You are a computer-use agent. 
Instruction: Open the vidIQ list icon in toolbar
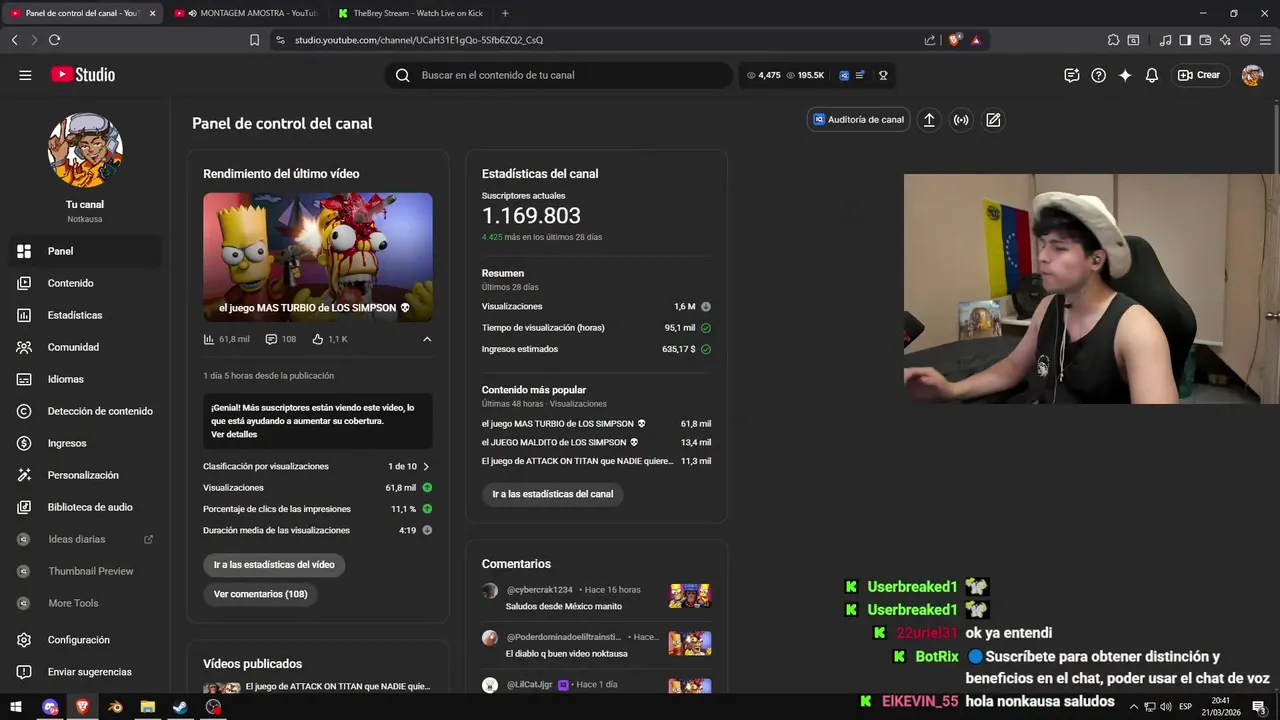click(860, 75)
